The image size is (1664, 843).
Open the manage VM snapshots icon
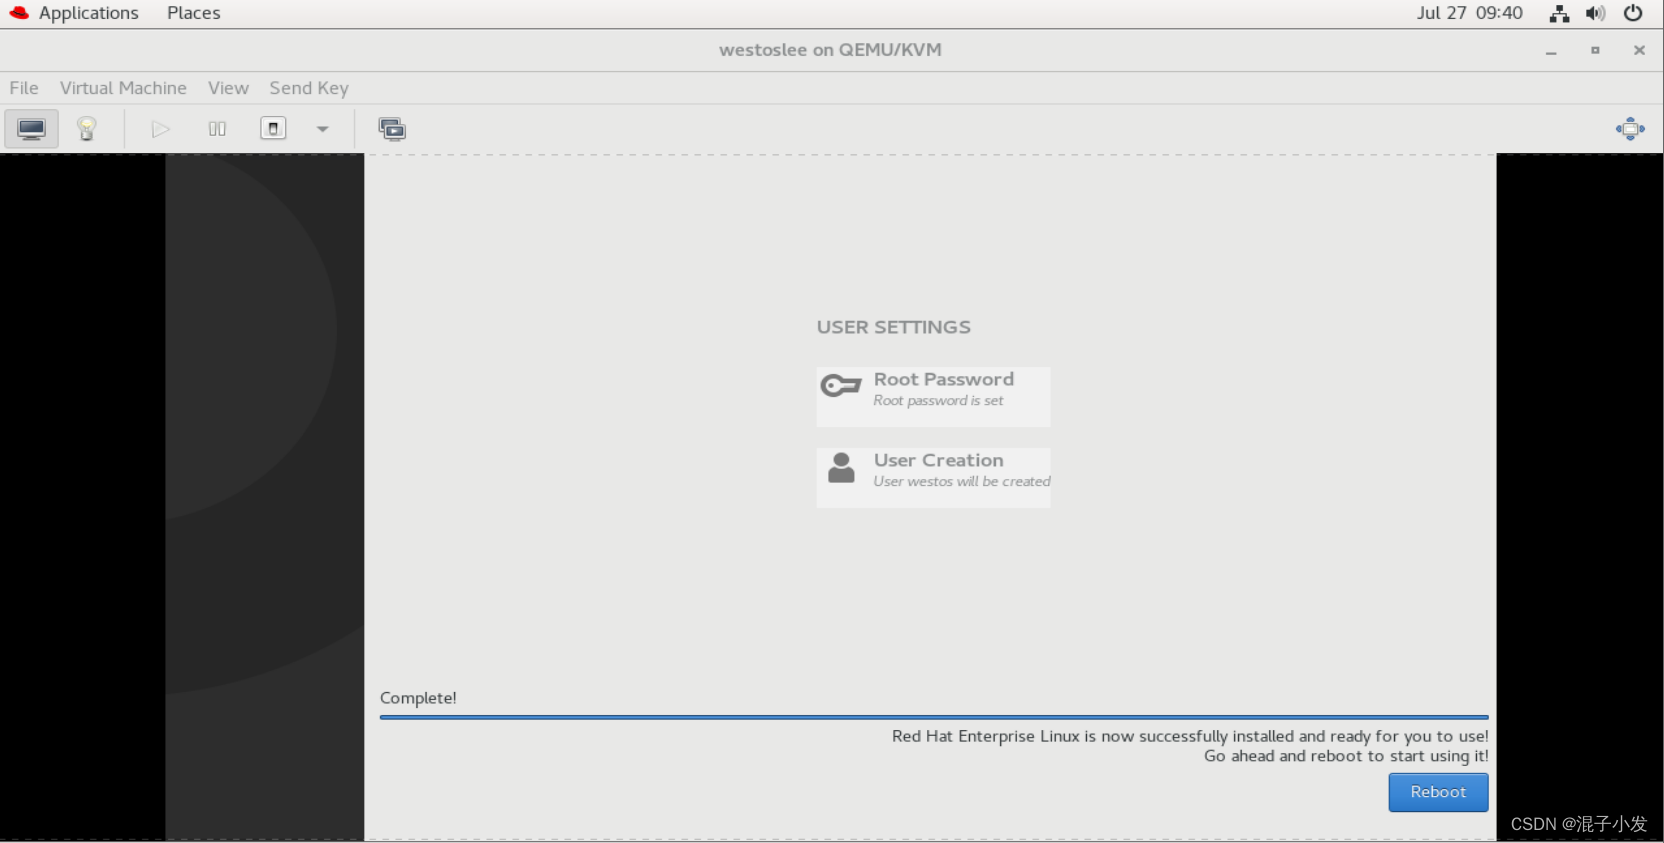(x=392, y=129)
